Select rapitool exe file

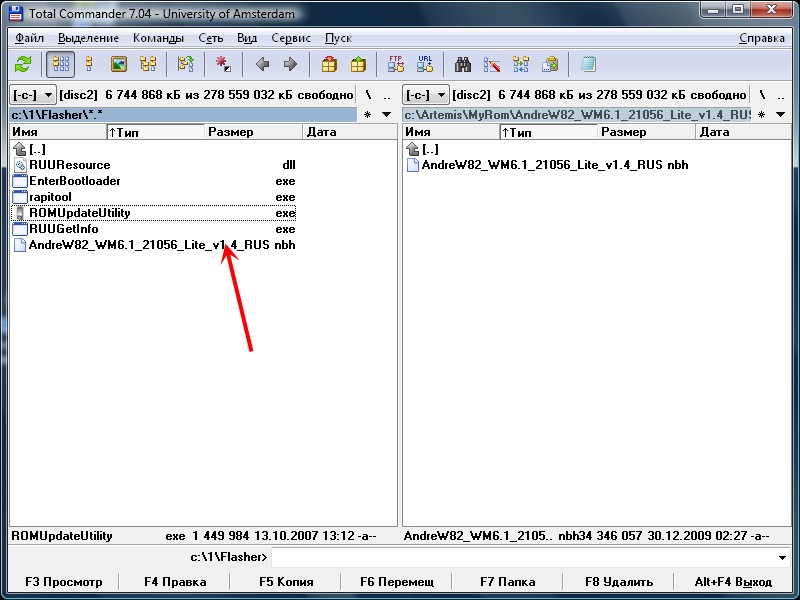tap(154, 197)
